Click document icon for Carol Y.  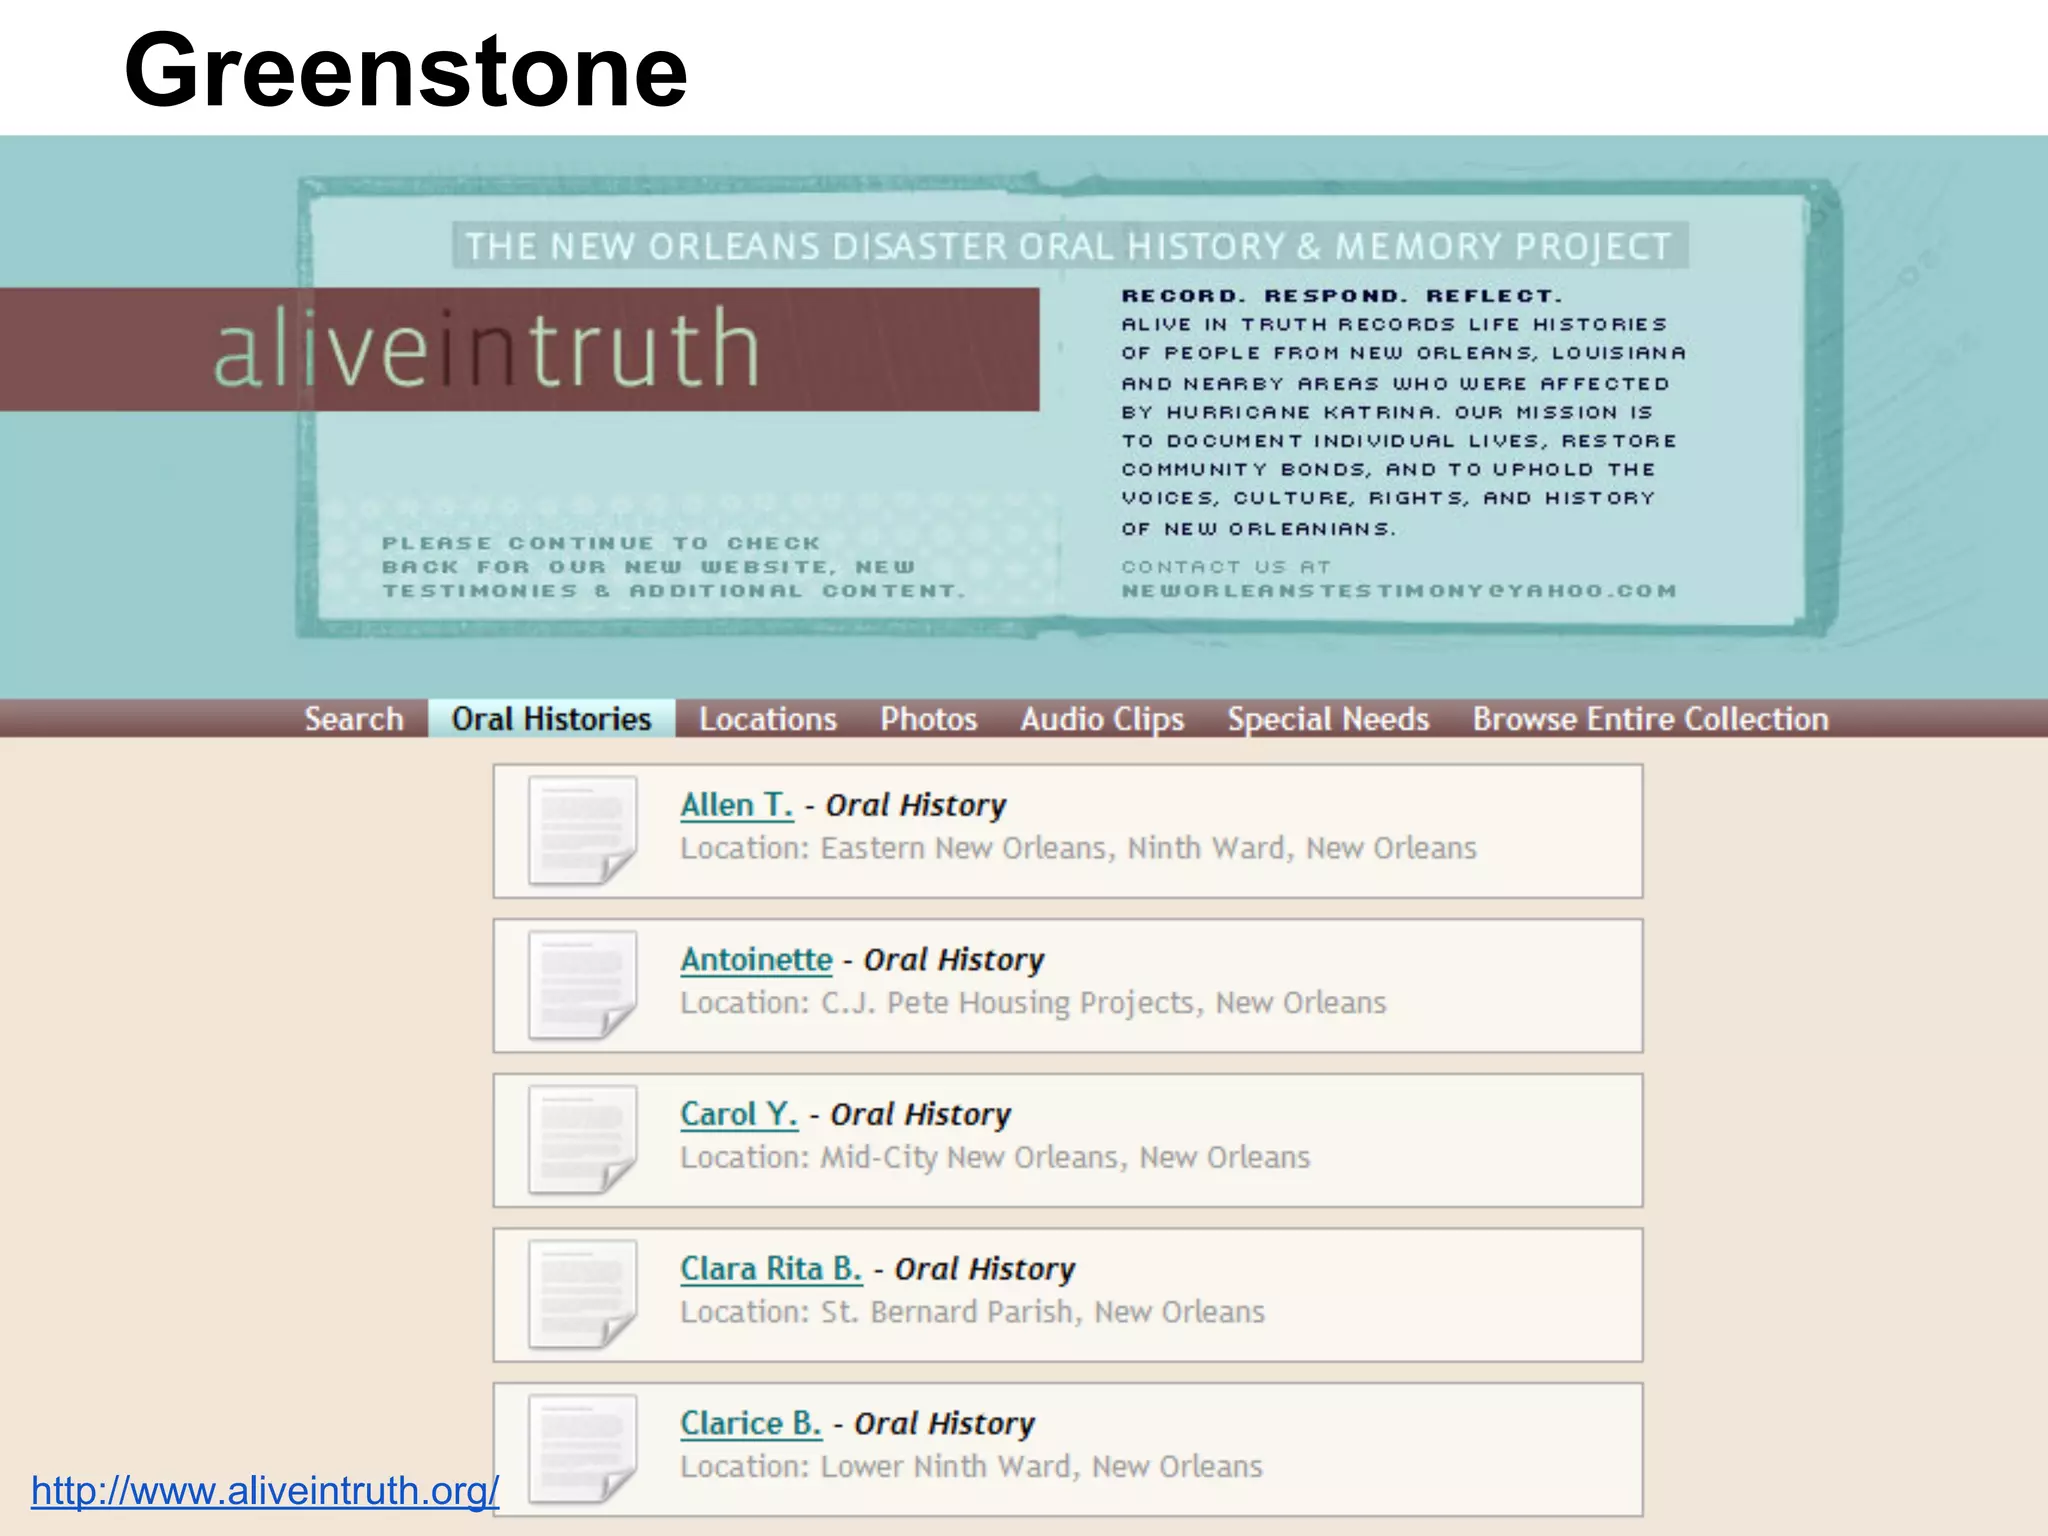(x=582, y=1140)
